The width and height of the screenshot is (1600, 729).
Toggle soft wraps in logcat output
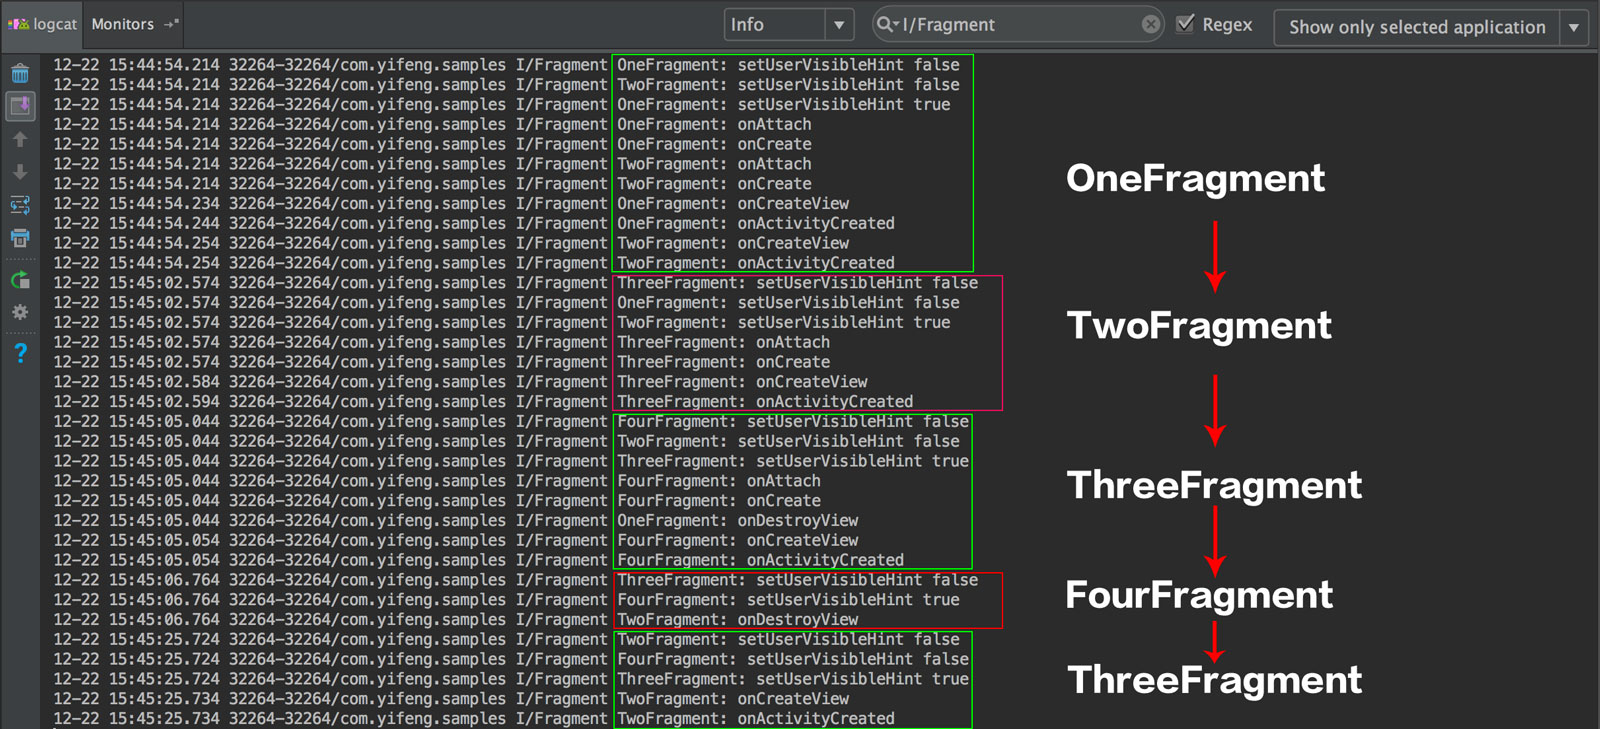click(20, 205)
